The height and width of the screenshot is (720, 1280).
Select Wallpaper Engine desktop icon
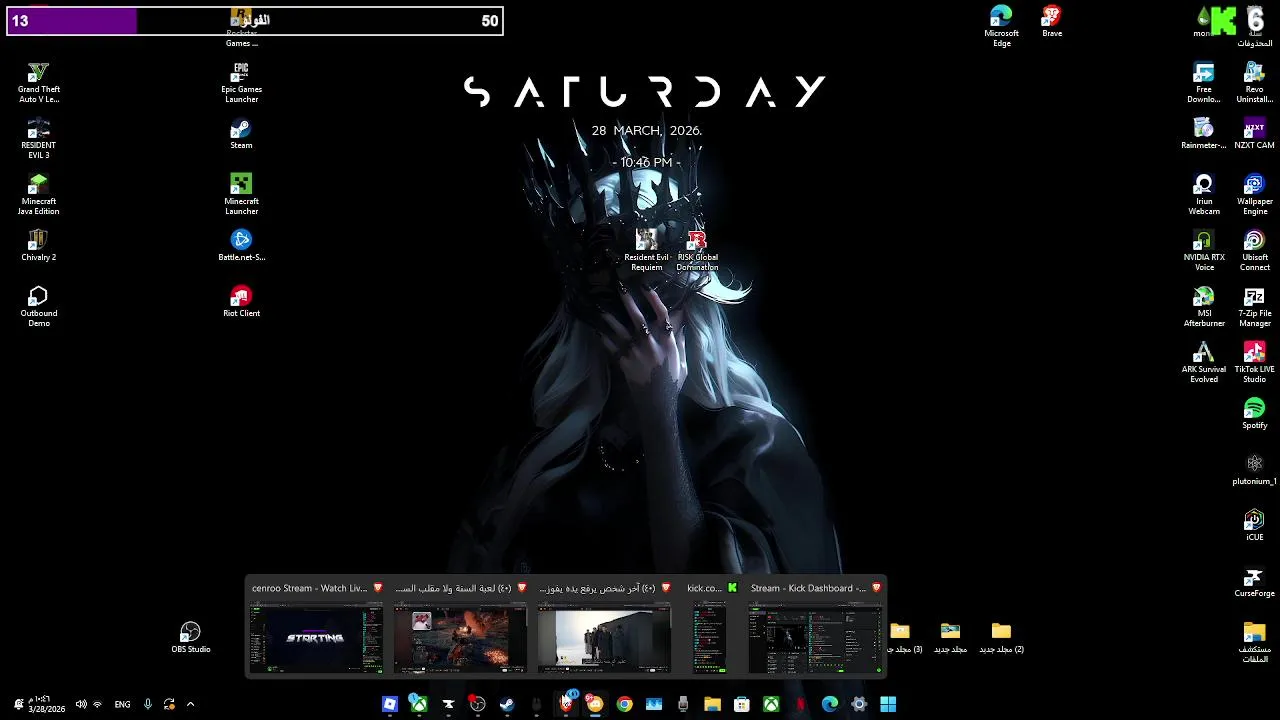1254,195
